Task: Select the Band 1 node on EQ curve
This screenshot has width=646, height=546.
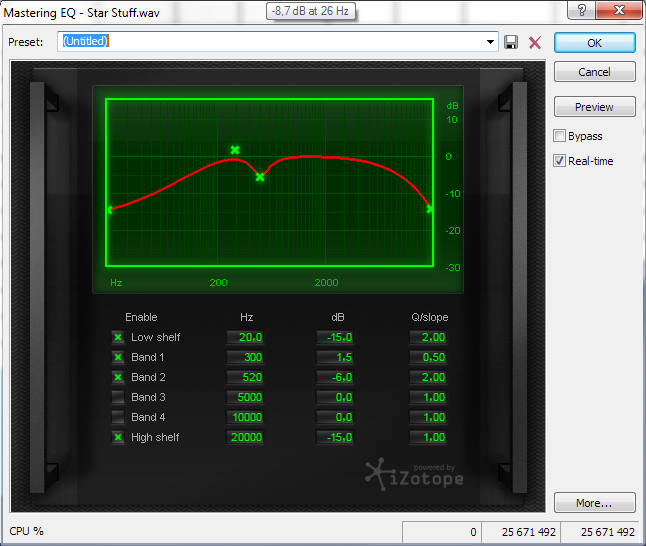Action: coord(235,150)
